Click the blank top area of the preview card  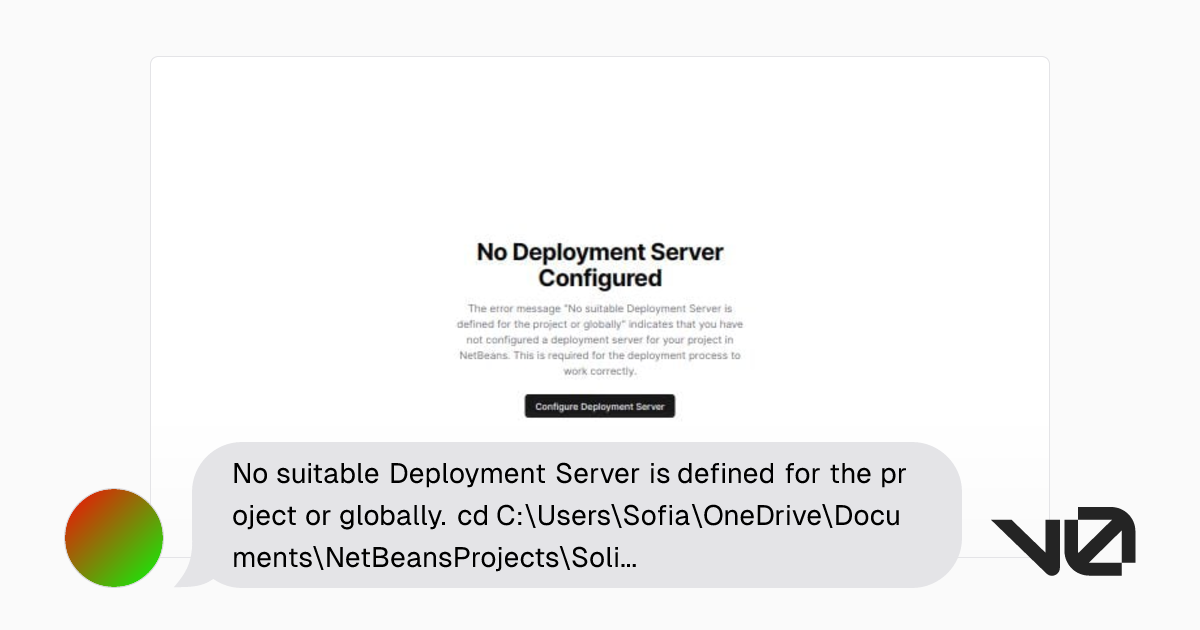(600, 140)
